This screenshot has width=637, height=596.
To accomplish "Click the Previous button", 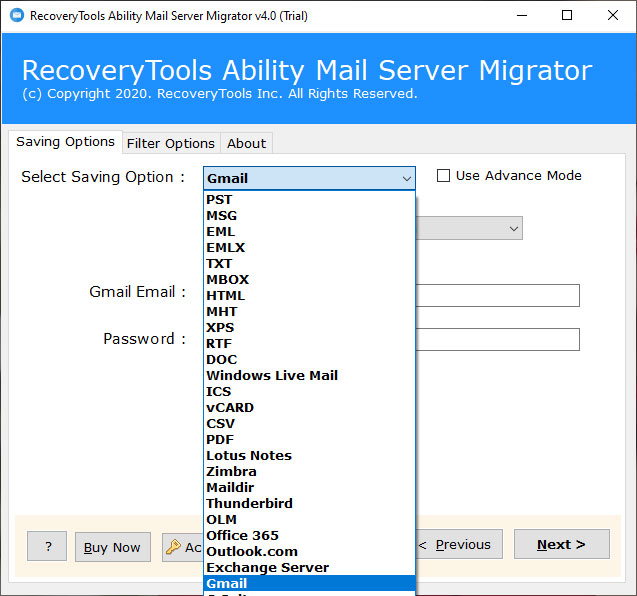I will [459, 544].
